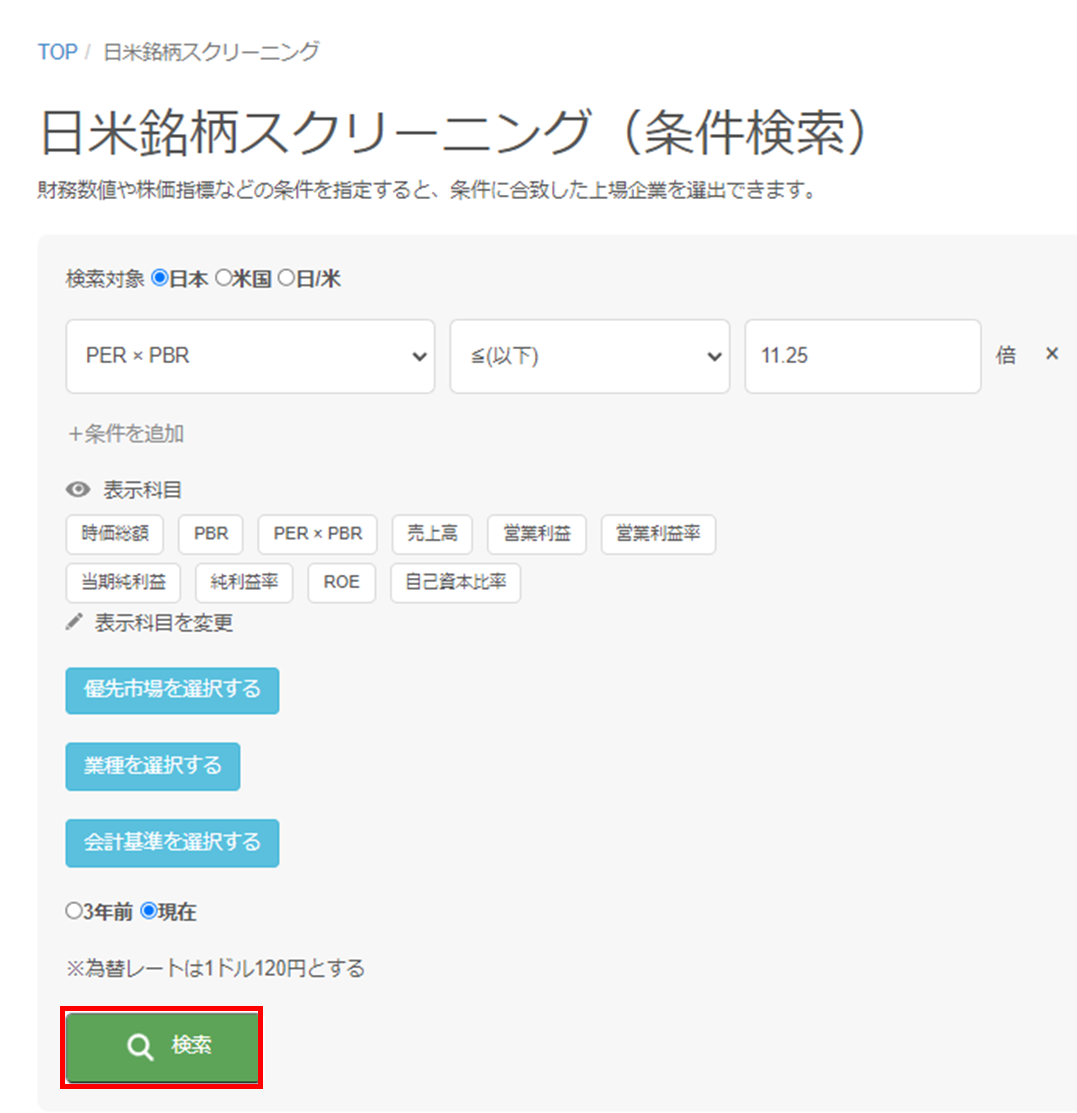
Task: Click the PER × PBR display item tag
Action: [317, 534]
